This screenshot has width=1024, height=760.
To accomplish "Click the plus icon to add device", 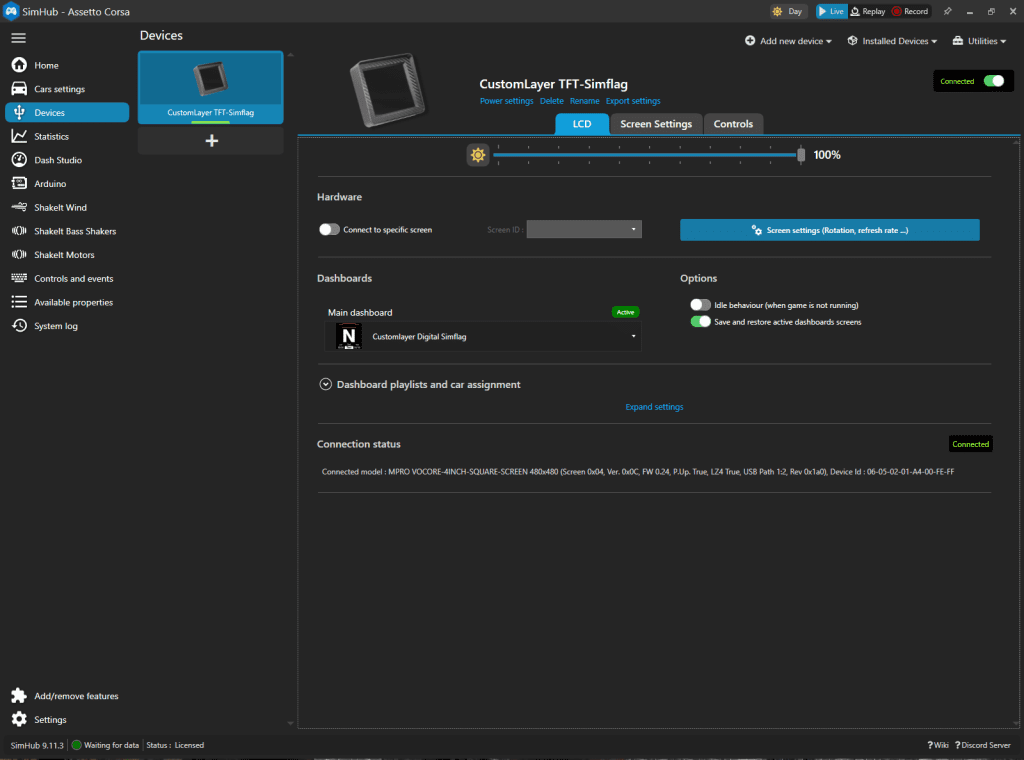I will (x=211, y=141).
